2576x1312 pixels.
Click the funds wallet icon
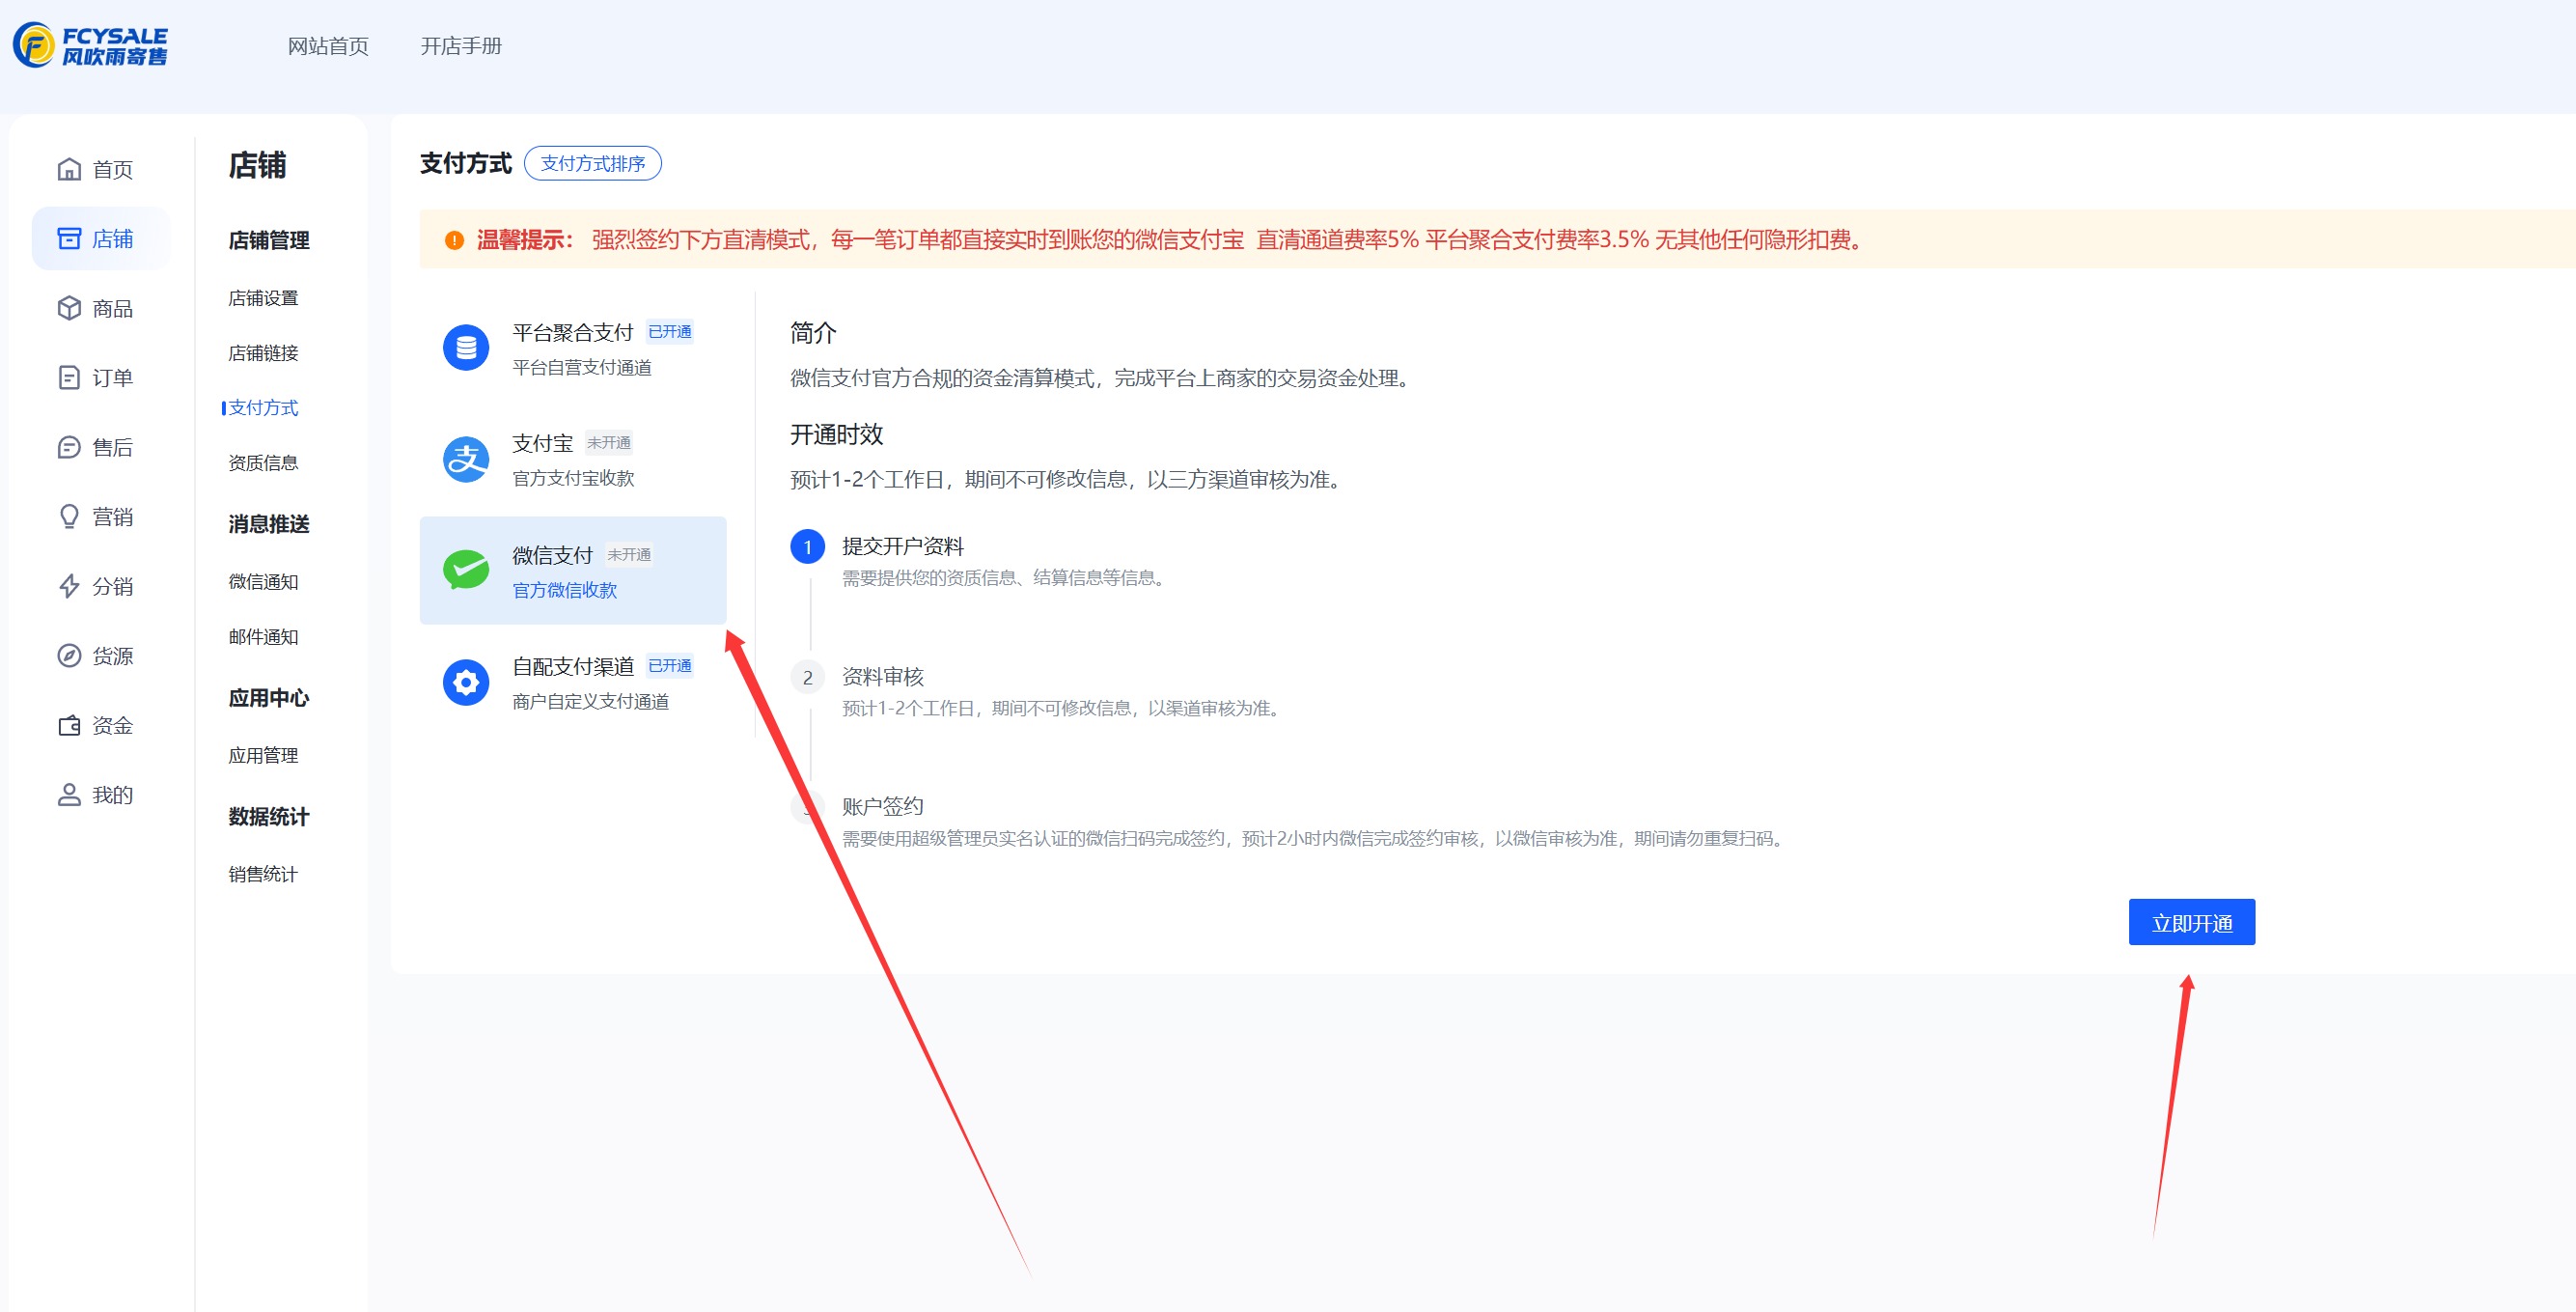pos(69,725)
